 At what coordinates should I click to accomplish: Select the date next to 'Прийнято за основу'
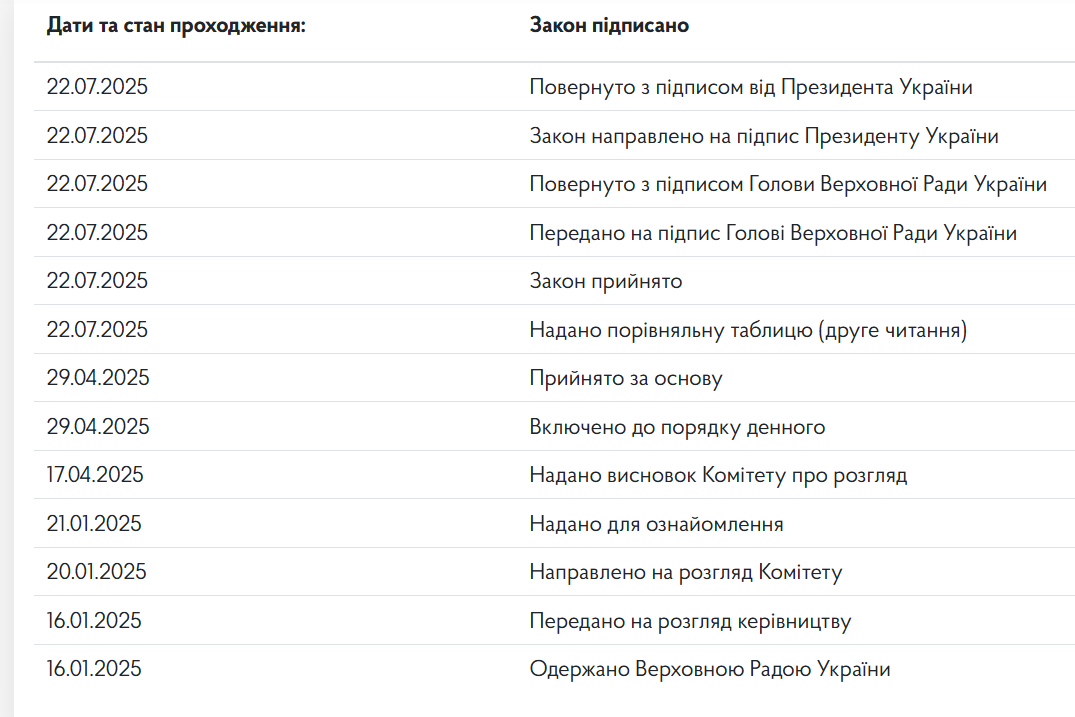[x=97, y=378]
